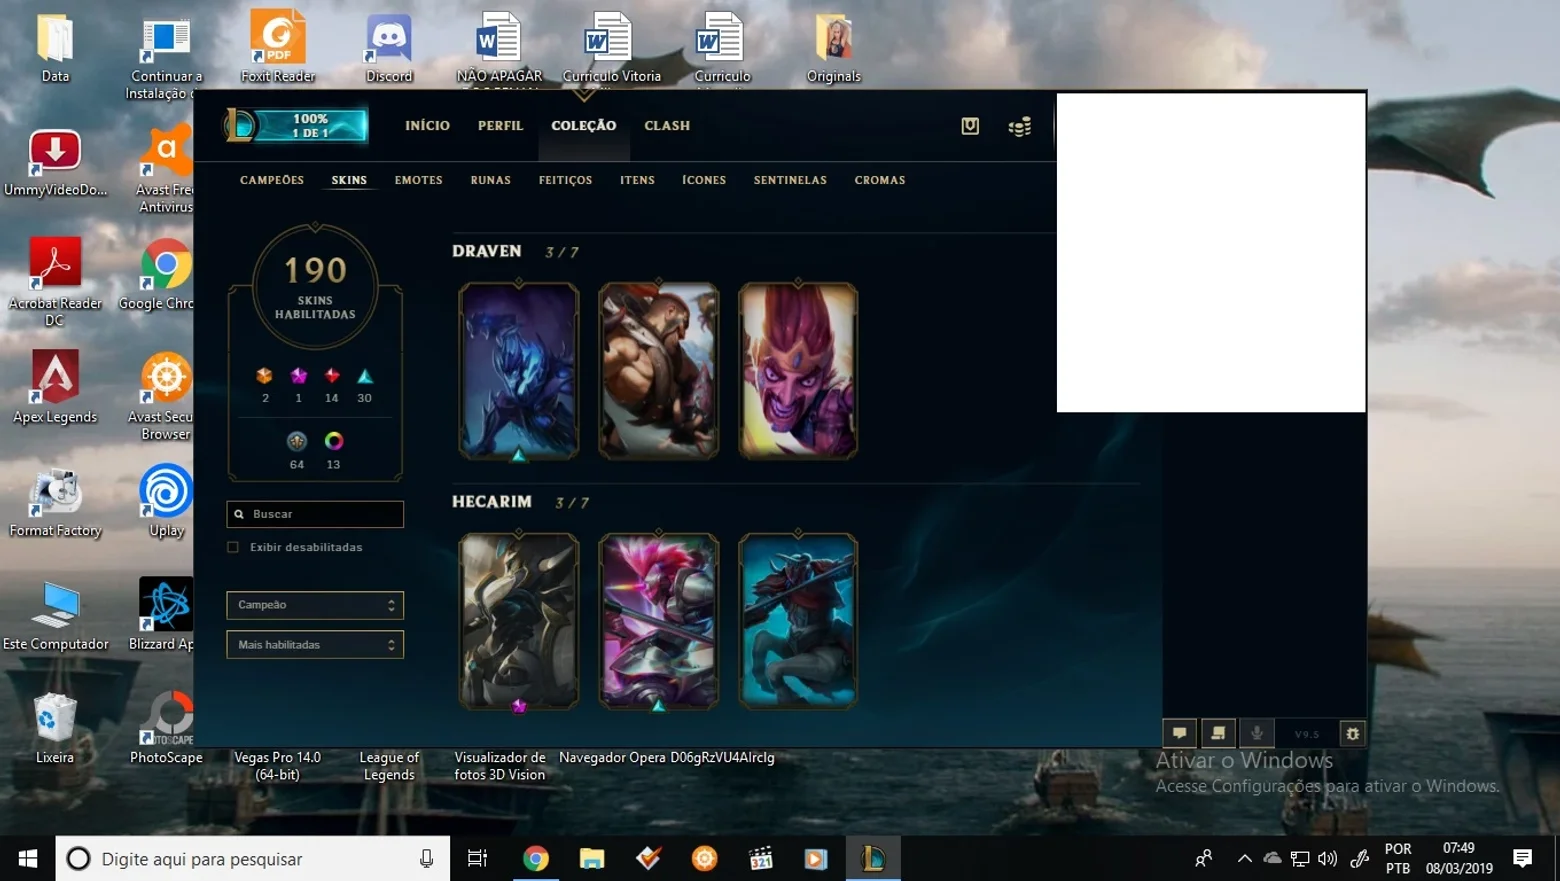Screen dimensions: 1560x881
Task: Click the League logo download progress badge
Action: click(296, 125)
